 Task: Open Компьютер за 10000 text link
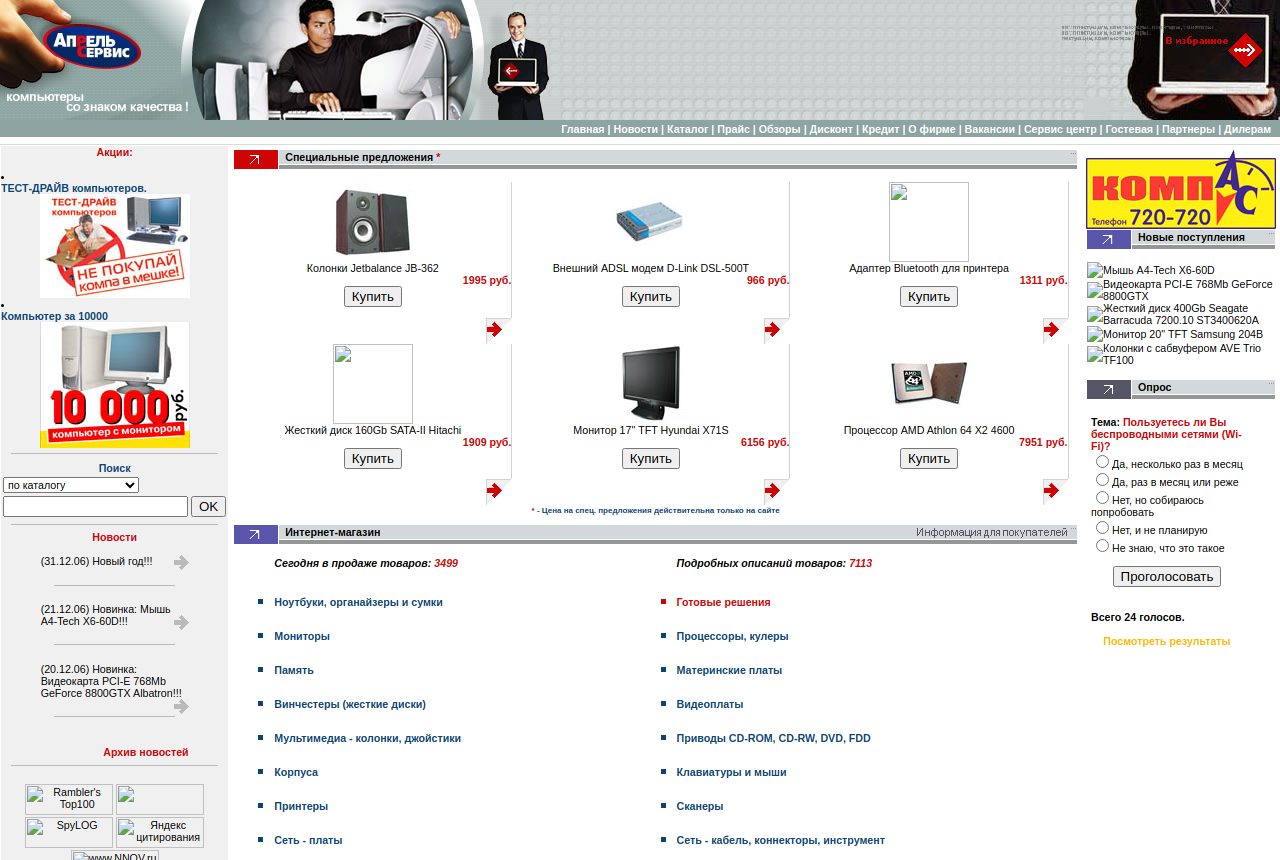pos(54,316)
